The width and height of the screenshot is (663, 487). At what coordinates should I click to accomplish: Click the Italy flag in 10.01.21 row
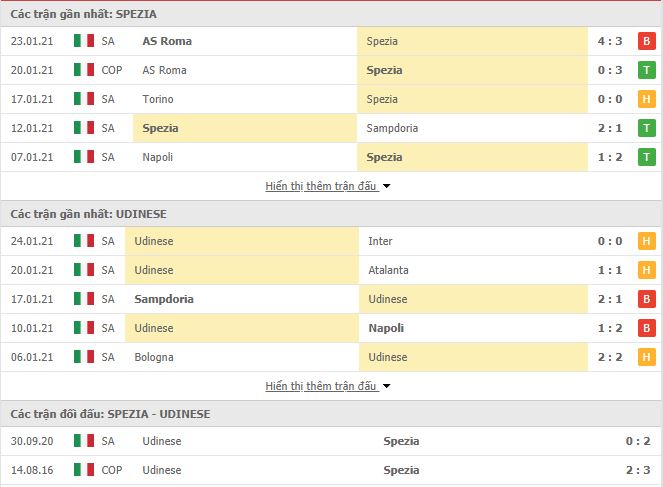click(x=84, y=328)
